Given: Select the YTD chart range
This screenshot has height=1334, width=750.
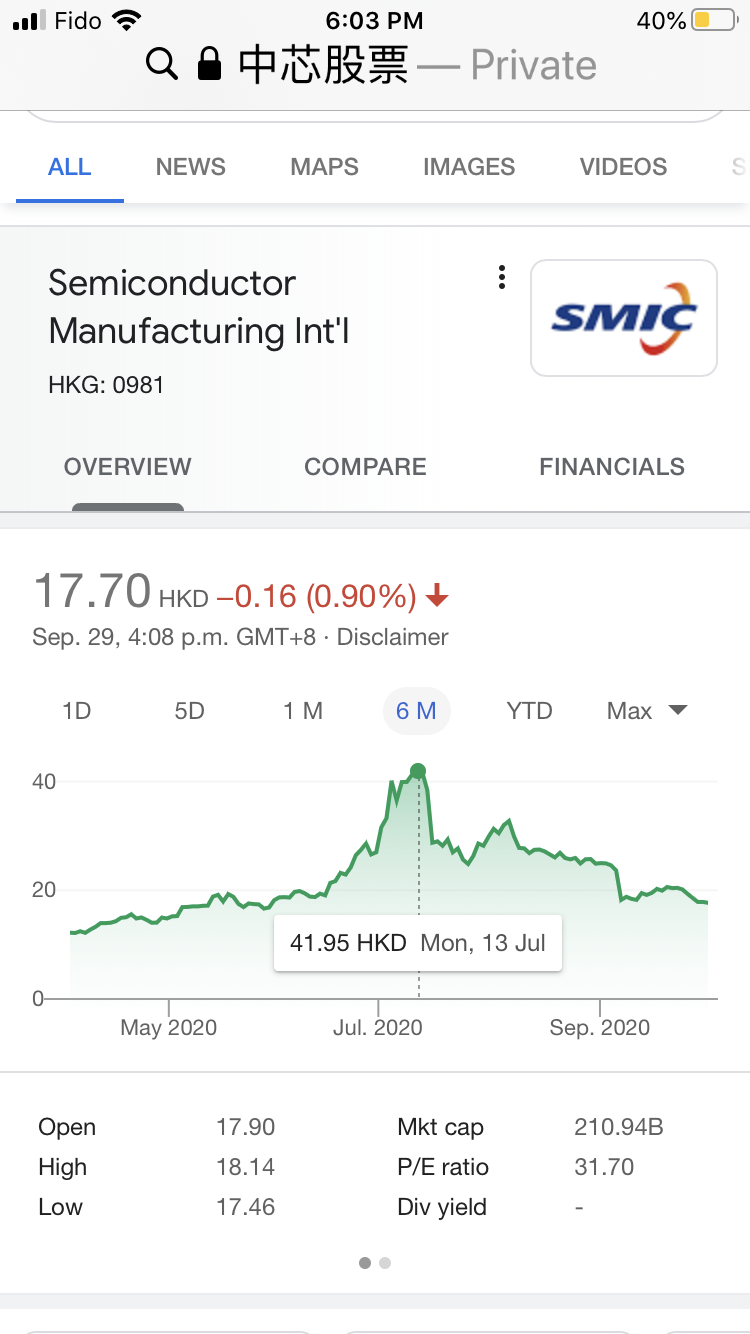Looking at the screenshot, I should pyautogui.click(x=530, y=711).
